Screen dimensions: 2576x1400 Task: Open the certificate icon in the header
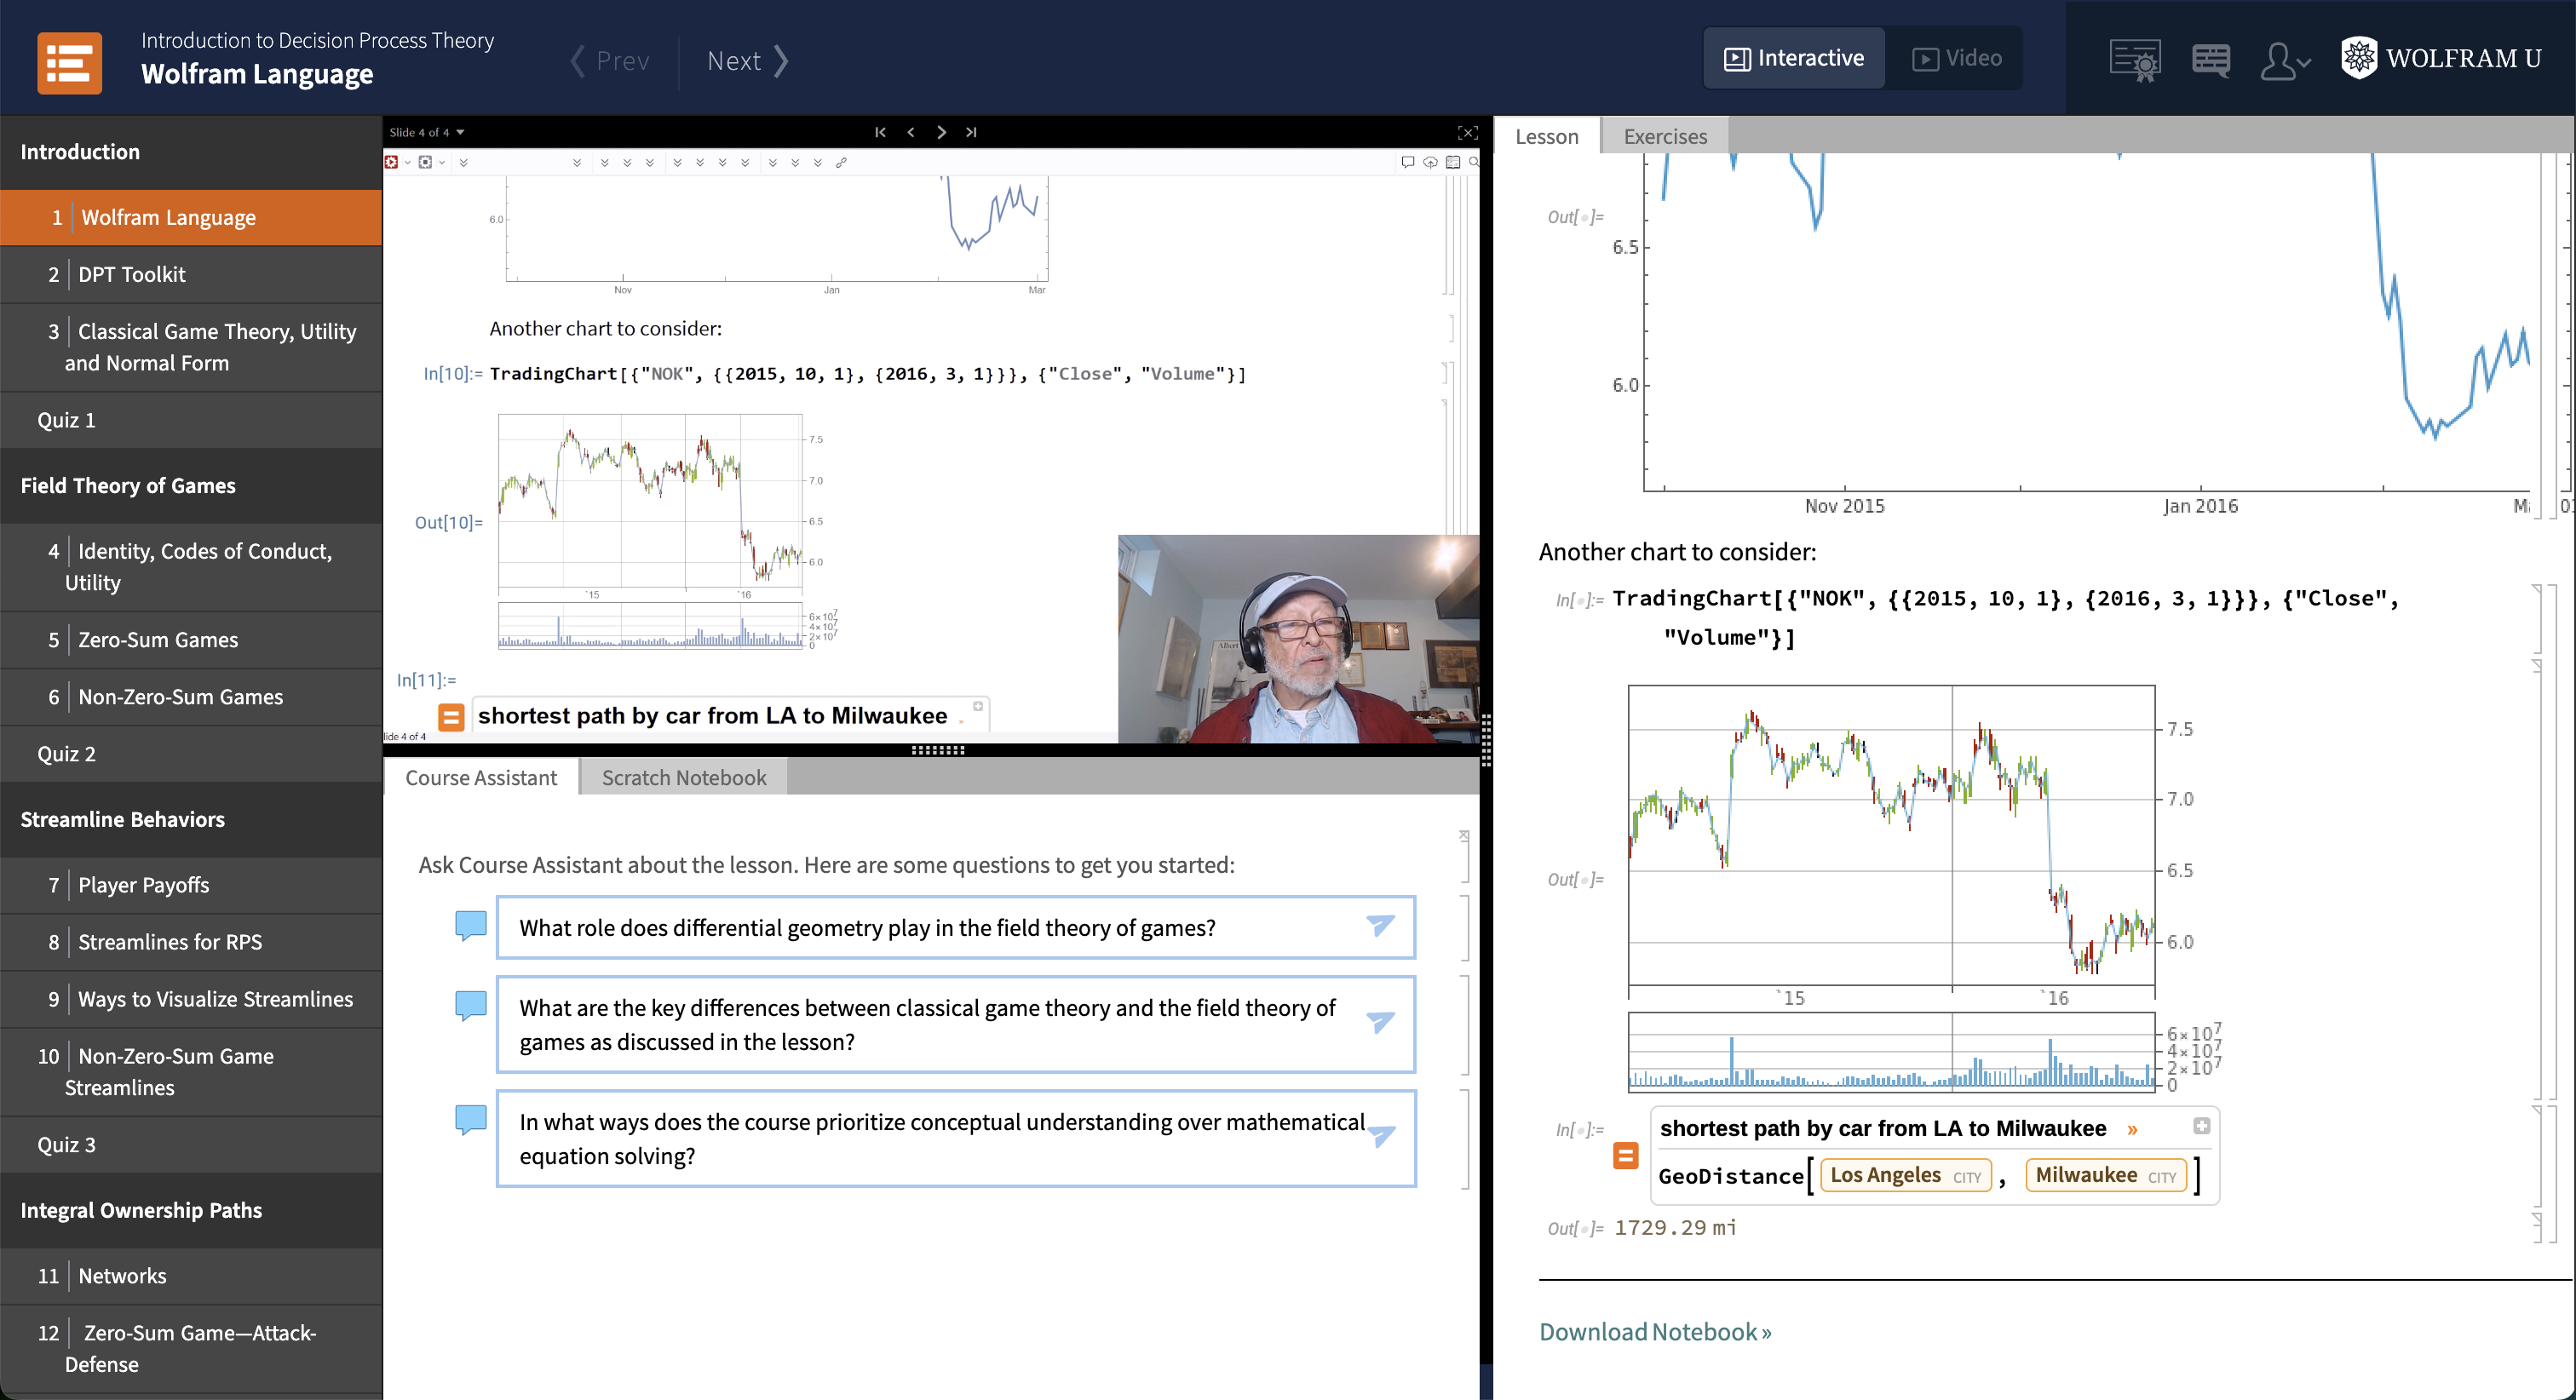pos(2134,61)
